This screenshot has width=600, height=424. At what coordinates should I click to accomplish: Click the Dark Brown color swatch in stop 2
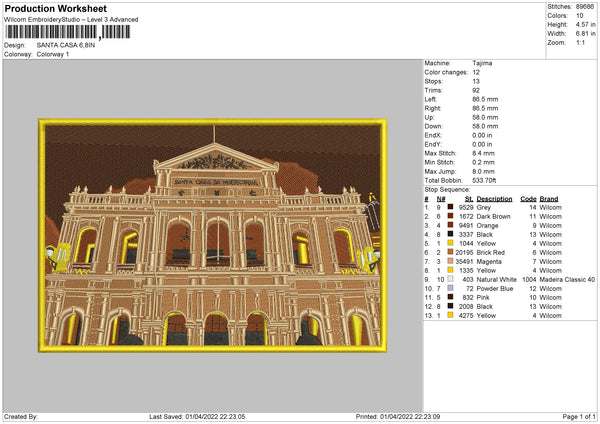(450, 216)
